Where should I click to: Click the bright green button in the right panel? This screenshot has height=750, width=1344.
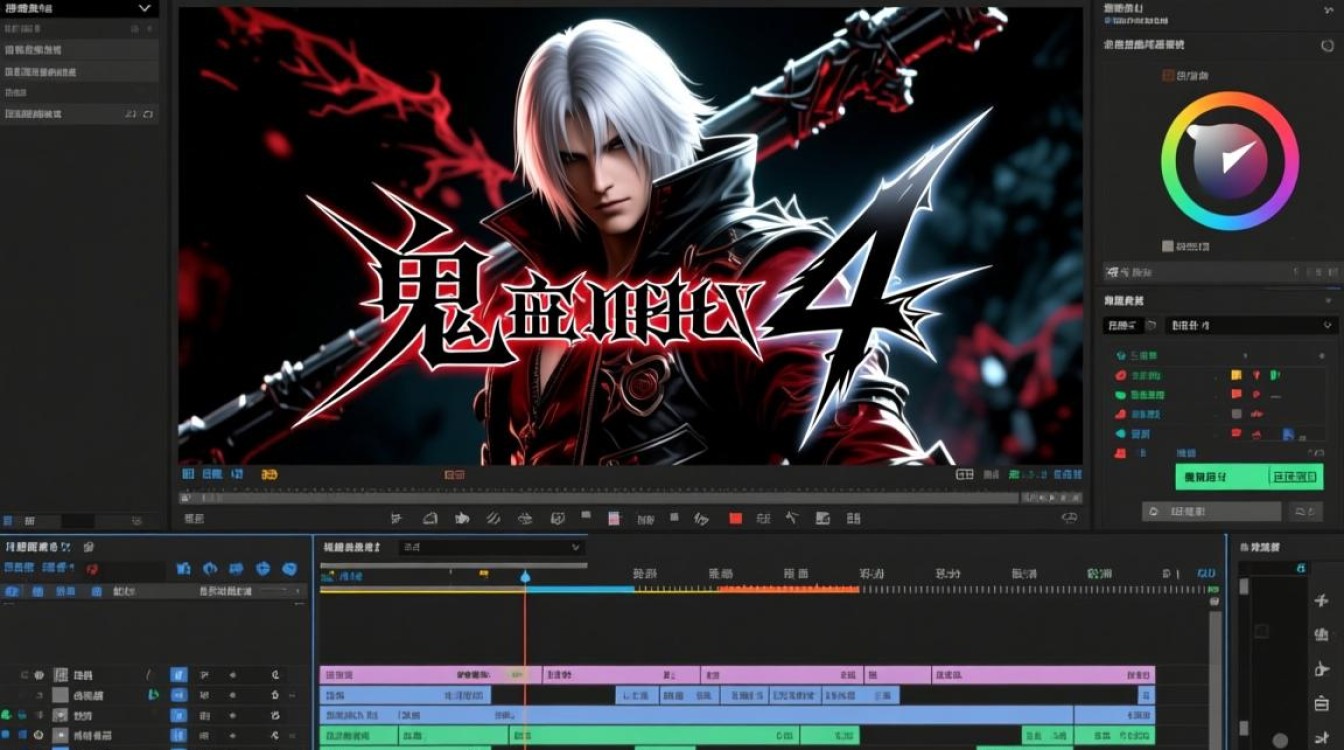(x=1248, y=477)
